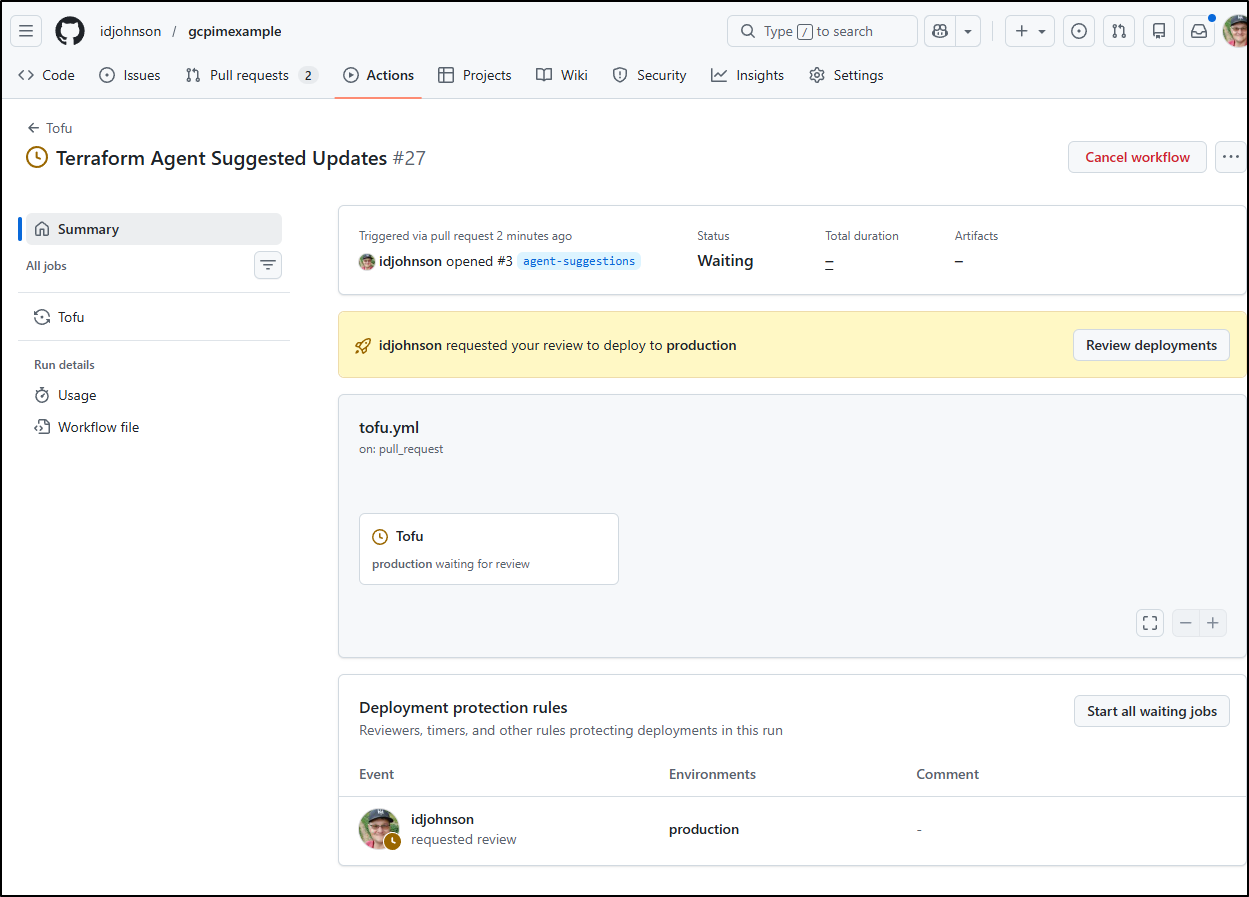Open pull requests icon in header
The width and height of the screenshot is (1249, 897).
[x=1119, y=31]
